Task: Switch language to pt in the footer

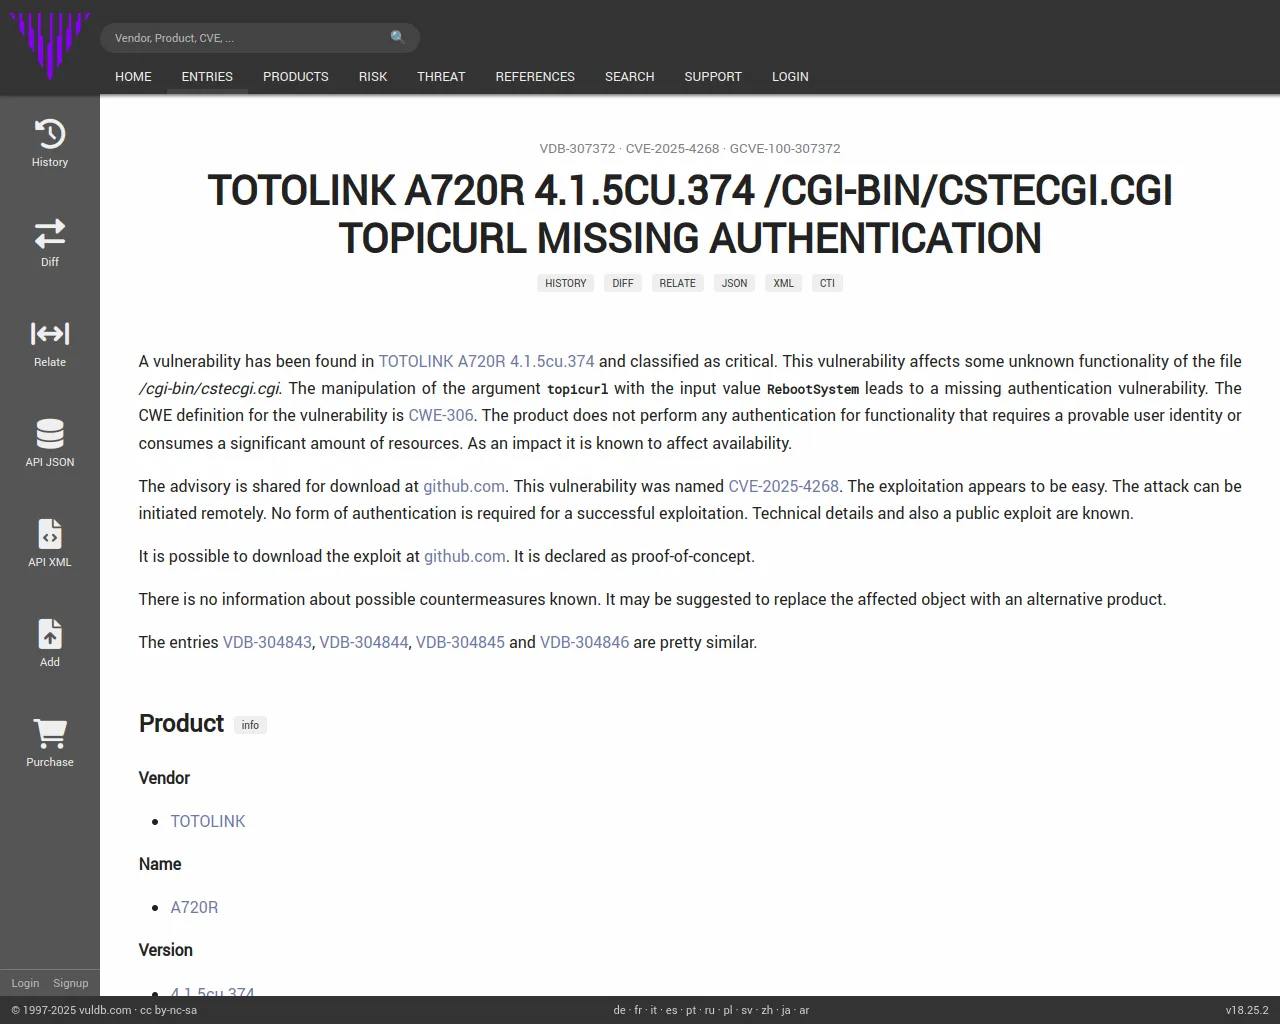Action: (x=691, y=1010)
